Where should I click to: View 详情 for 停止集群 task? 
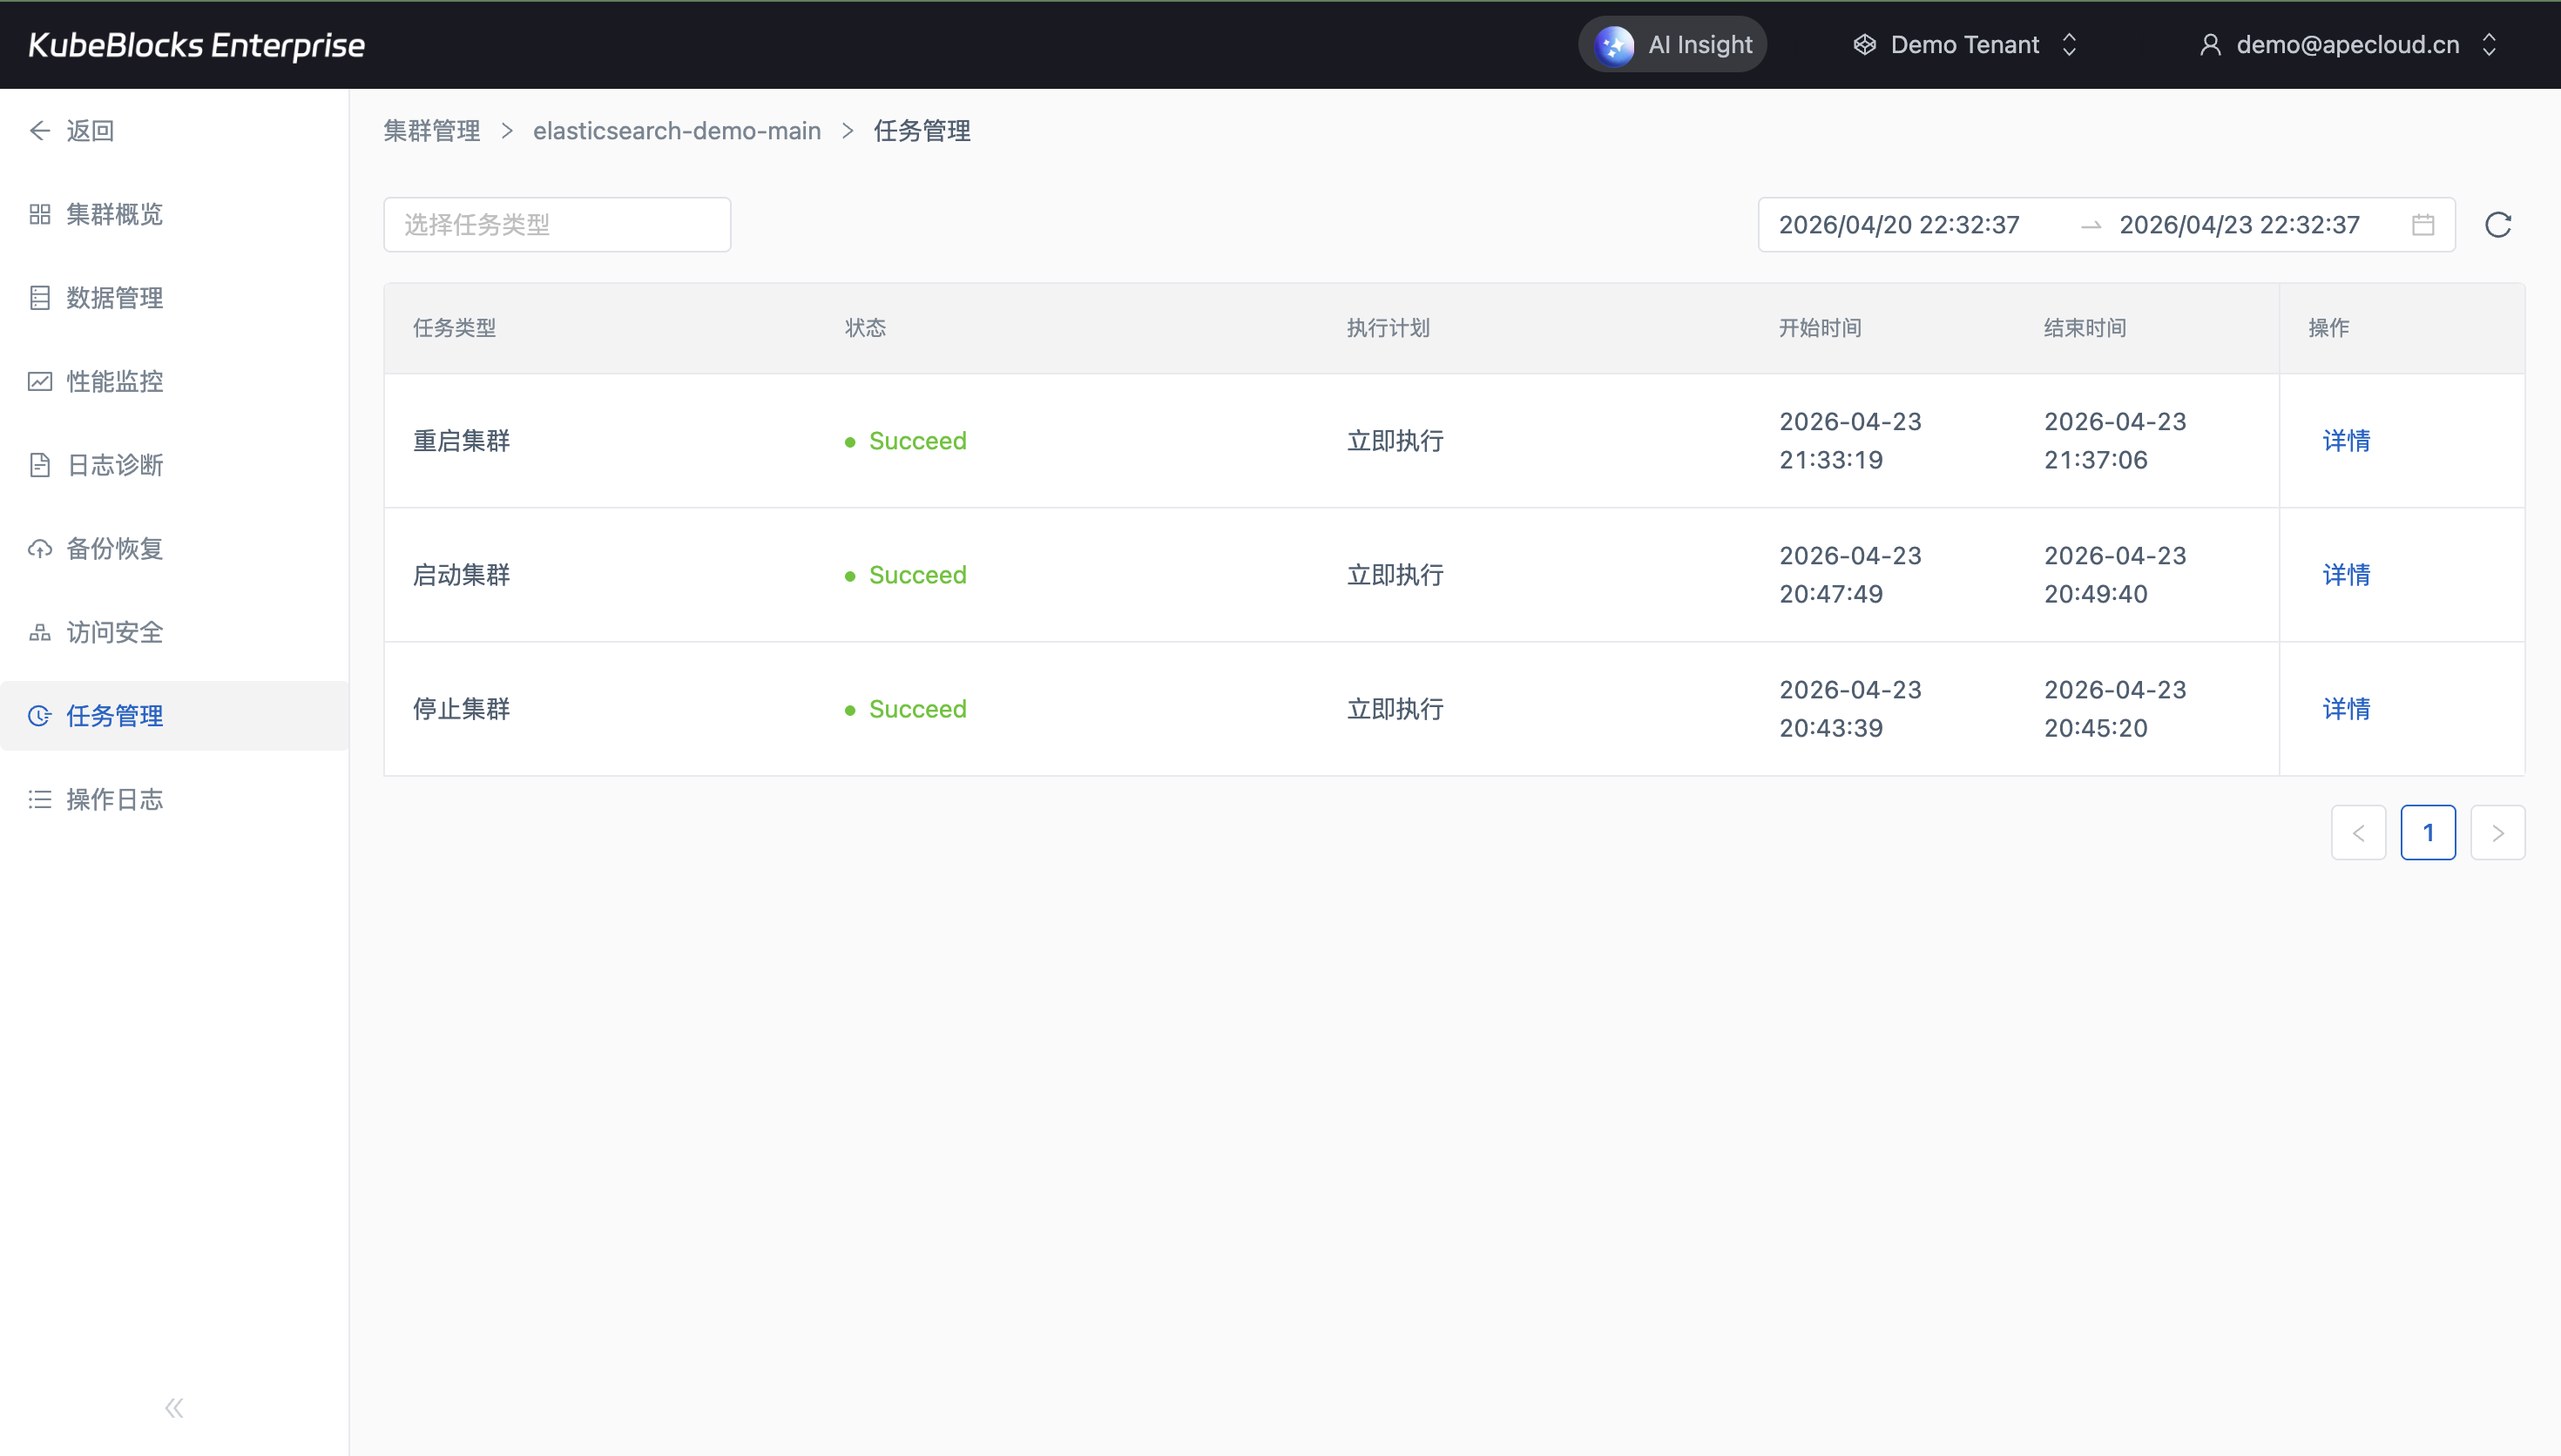[2345, 709]
